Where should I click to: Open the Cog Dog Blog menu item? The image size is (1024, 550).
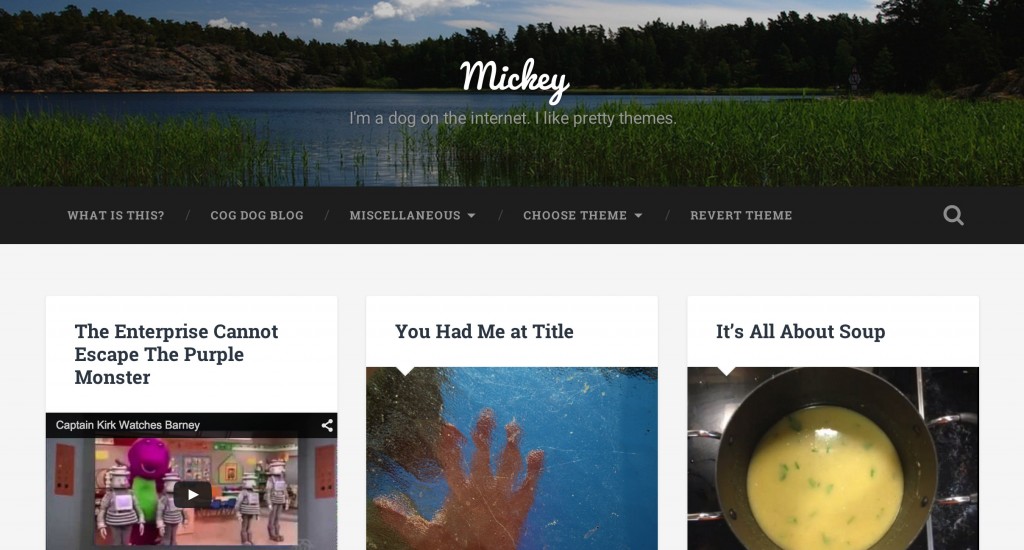point(257,215)
